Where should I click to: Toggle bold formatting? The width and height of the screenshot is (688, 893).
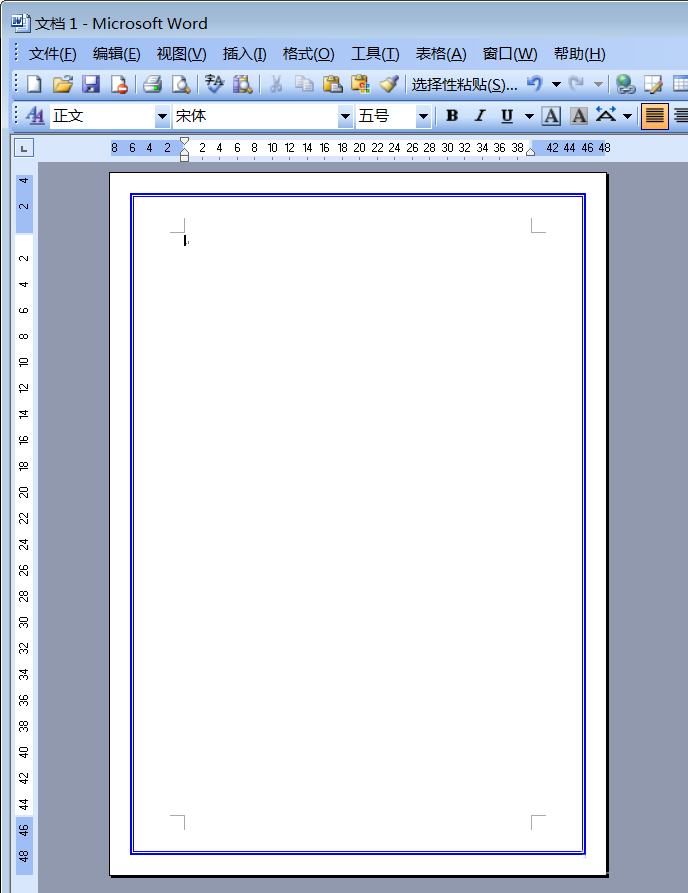click(452, 116)
